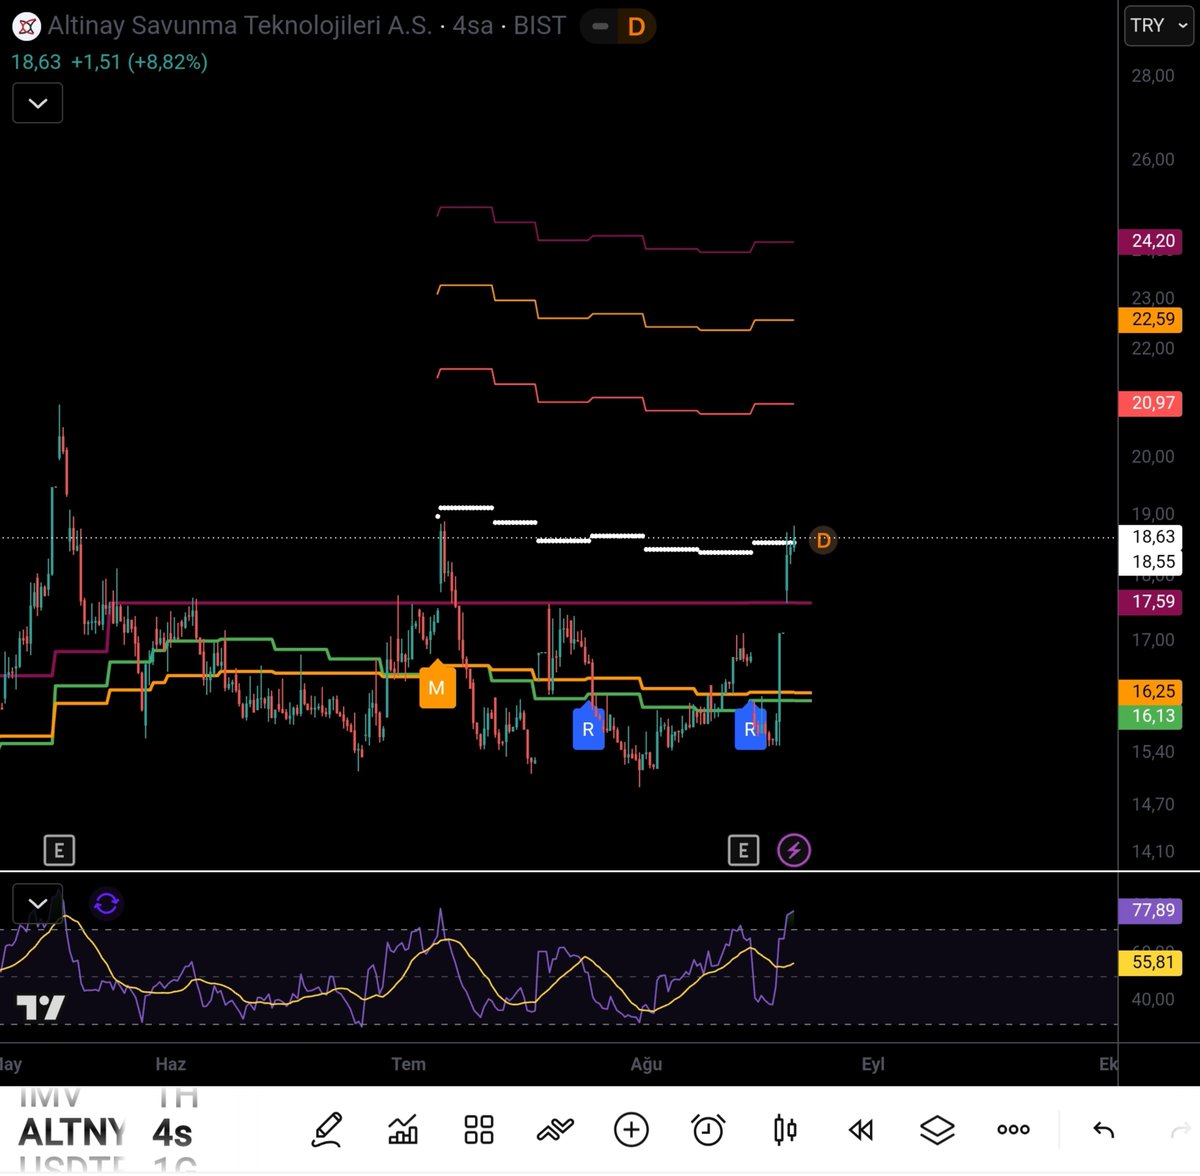
Task: Click the orange D marker at price line
Action: 822,540
